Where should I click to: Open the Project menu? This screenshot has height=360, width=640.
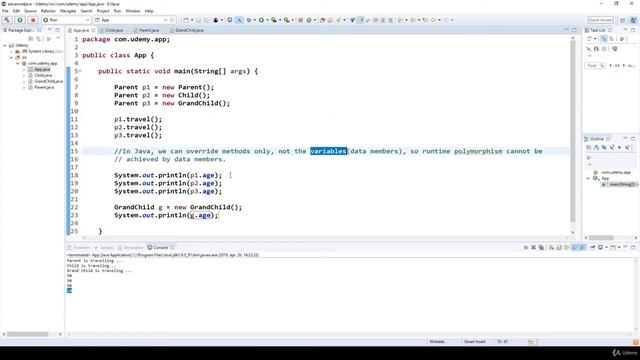pos(103,11)
